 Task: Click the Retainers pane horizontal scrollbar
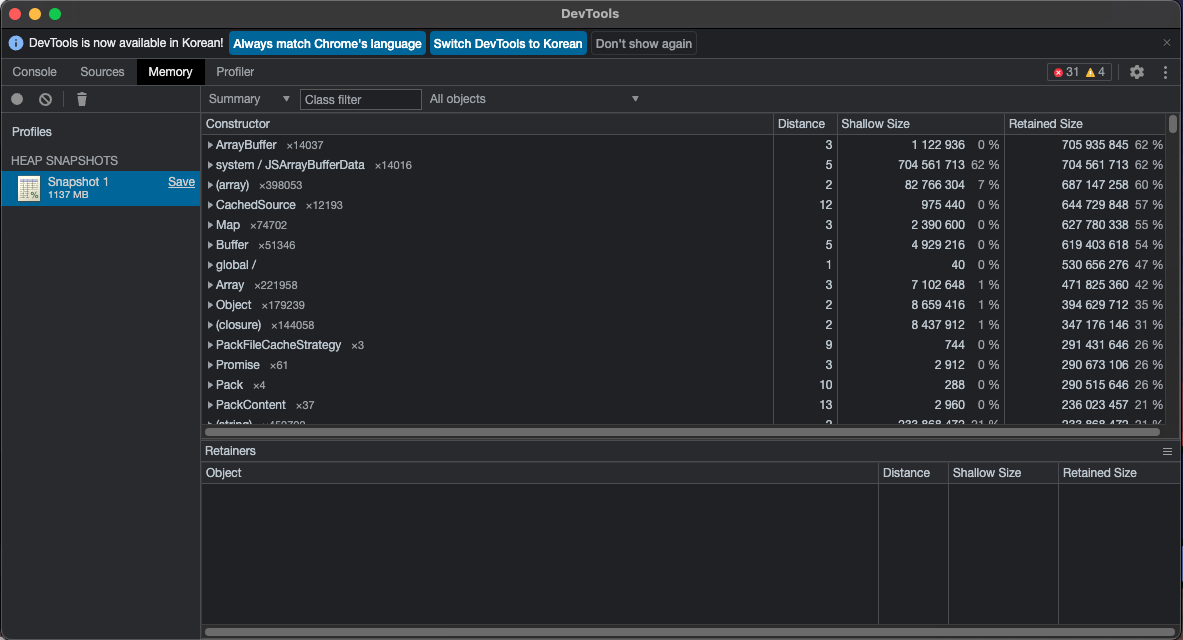pyautogui.click(x=690, y=632)
